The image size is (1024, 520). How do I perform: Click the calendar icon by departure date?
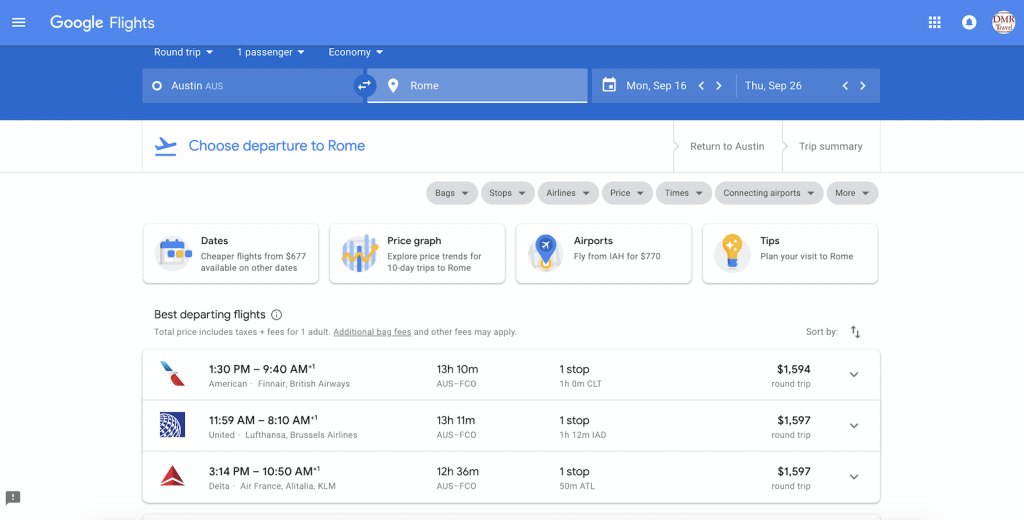609,86
